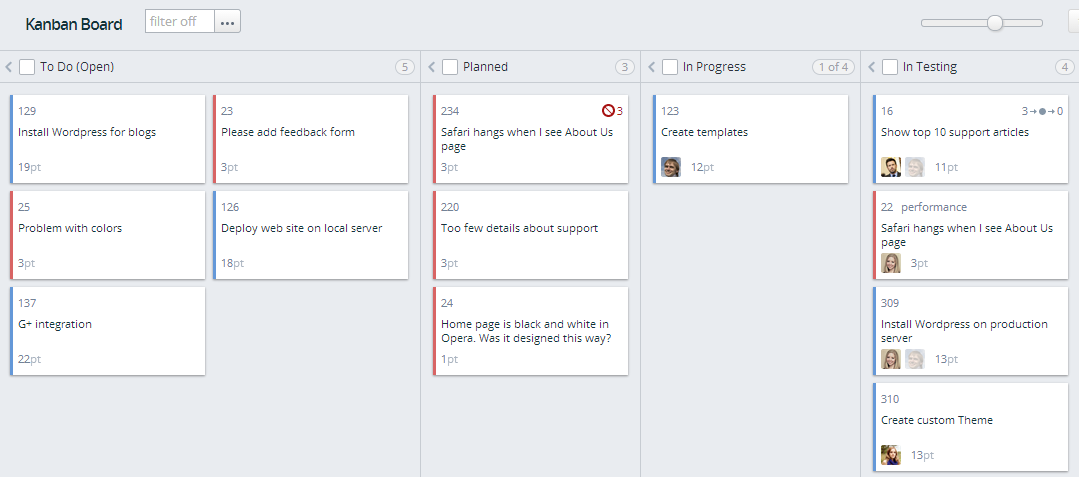Click the avatar on card 22 Safari hangs
This screenshot has width=1079, height=477.
[891, 263]
